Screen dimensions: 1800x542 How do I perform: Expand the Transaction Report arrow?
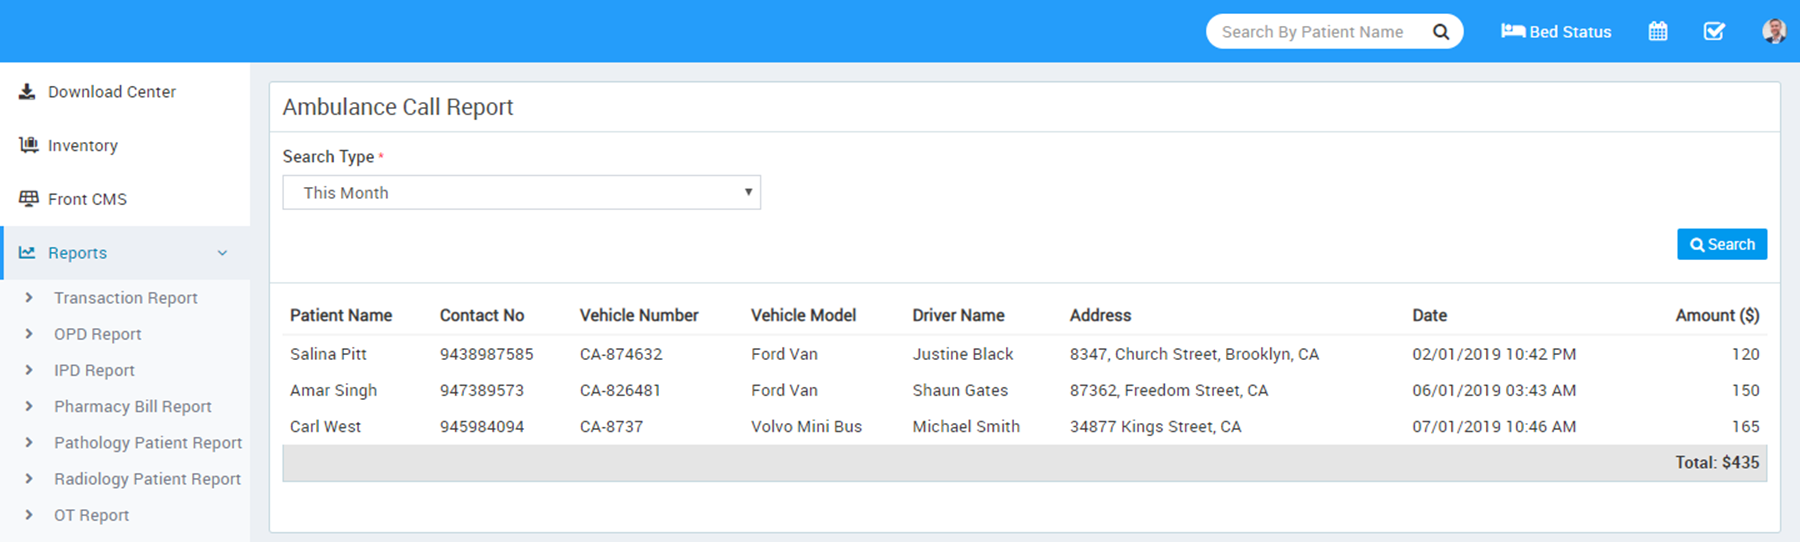[29, 298]
